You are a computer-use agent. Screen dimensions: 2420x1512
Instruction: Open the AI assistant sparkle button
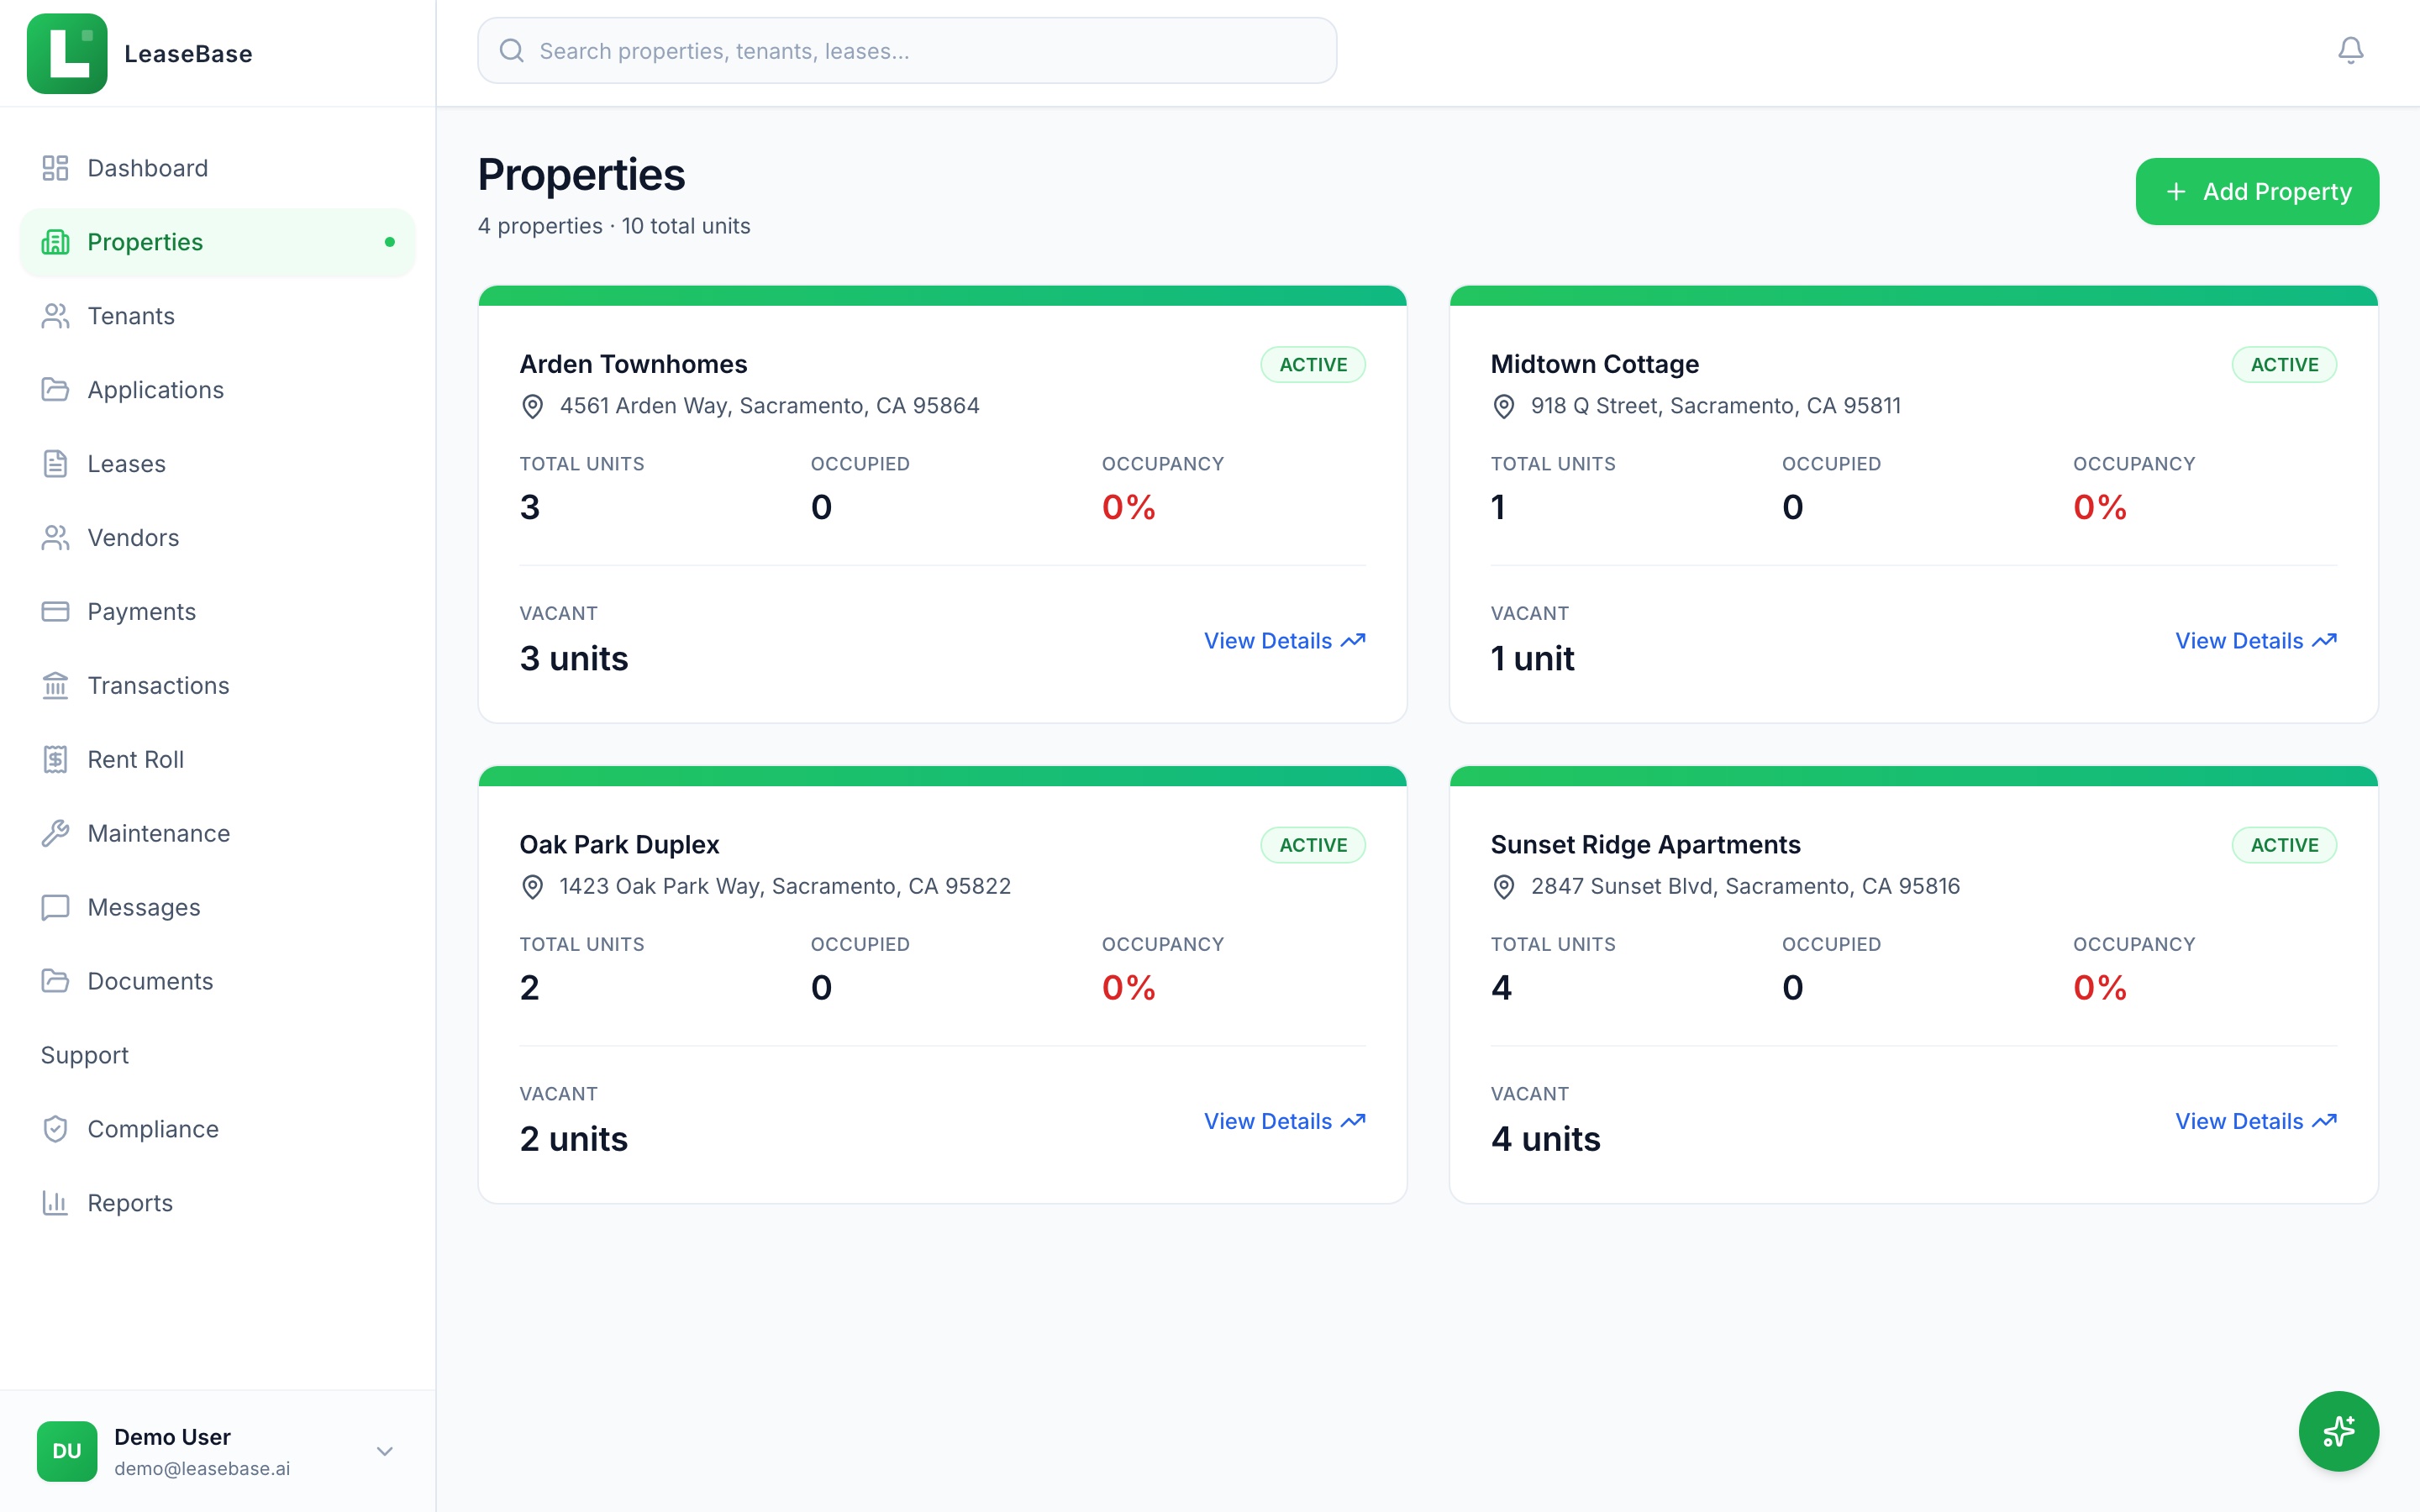coord(2338,1431)
